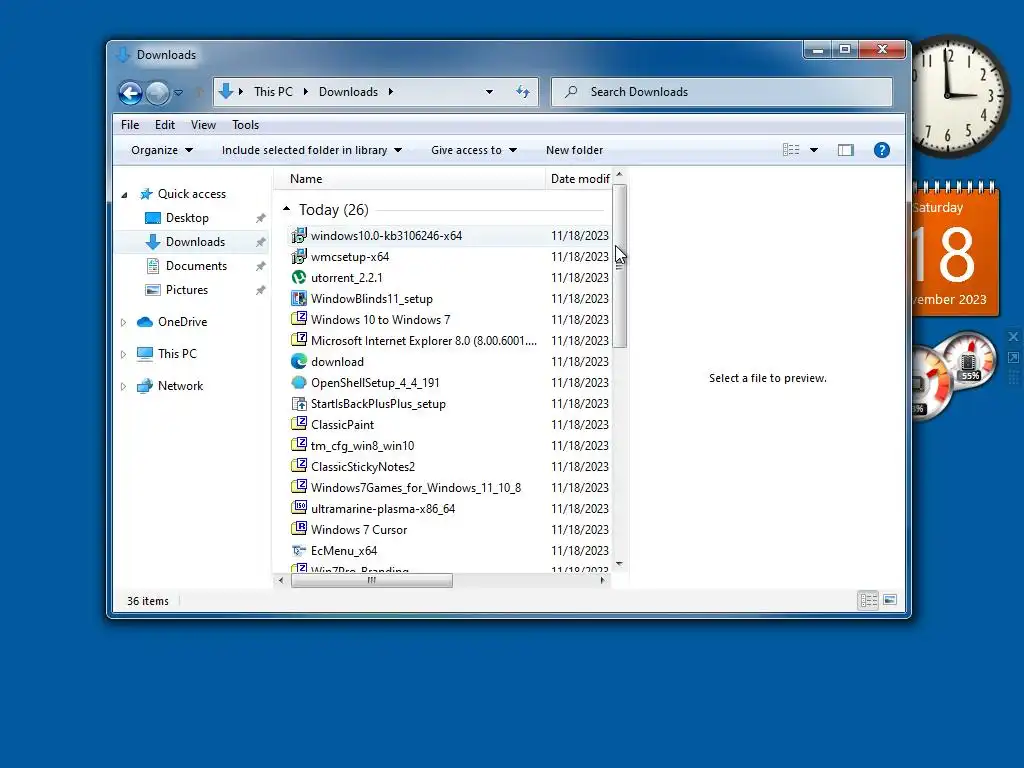Open the Edit menu

click(x=165, y=125)
